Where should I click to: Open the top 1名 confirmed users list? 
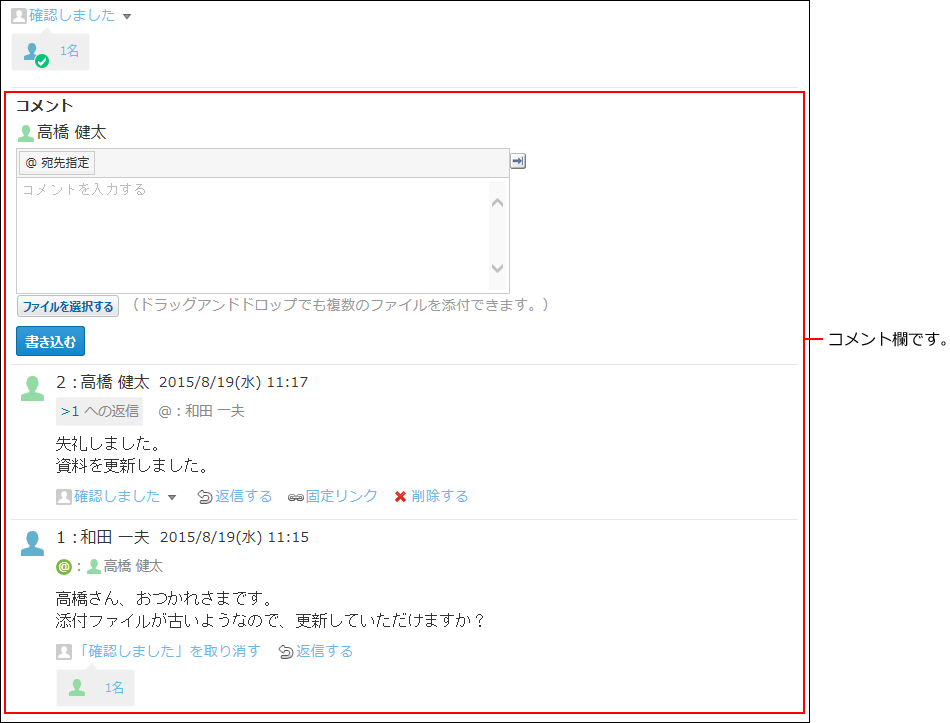(69, 51)
